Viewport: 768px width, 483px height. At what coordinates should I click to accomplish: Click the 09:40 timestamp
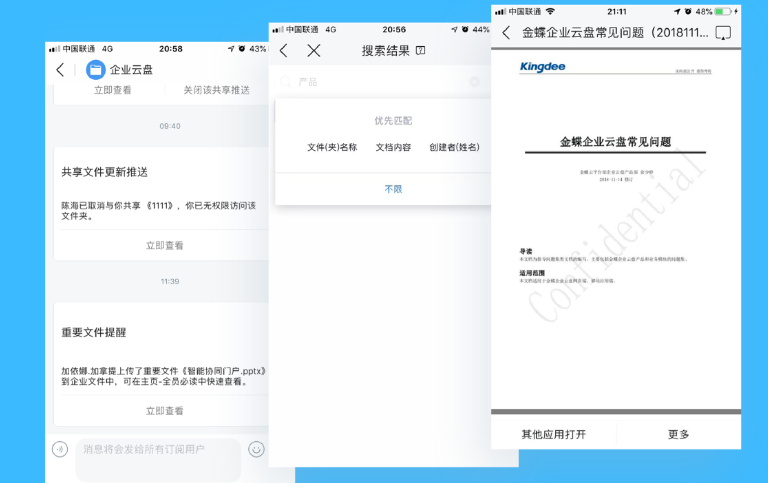[170, 126]
